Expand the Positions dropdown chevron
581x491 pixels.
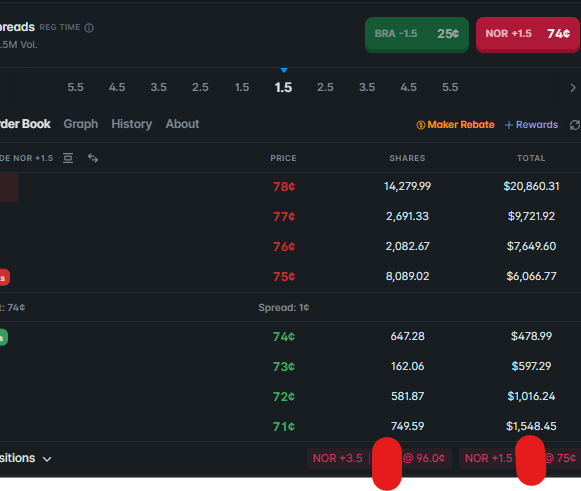click(x=47, y=459)
